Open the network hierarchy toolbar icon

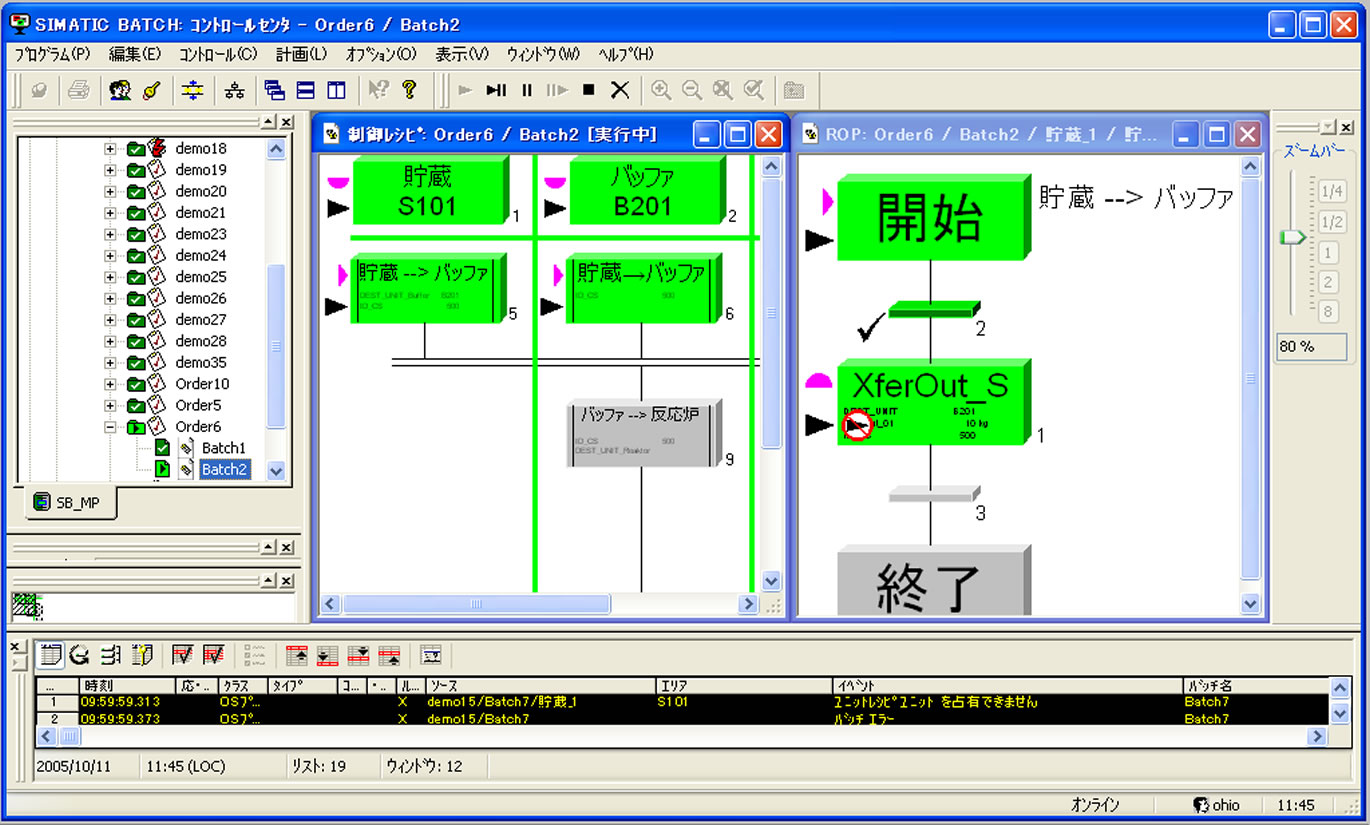click(235, 90)
